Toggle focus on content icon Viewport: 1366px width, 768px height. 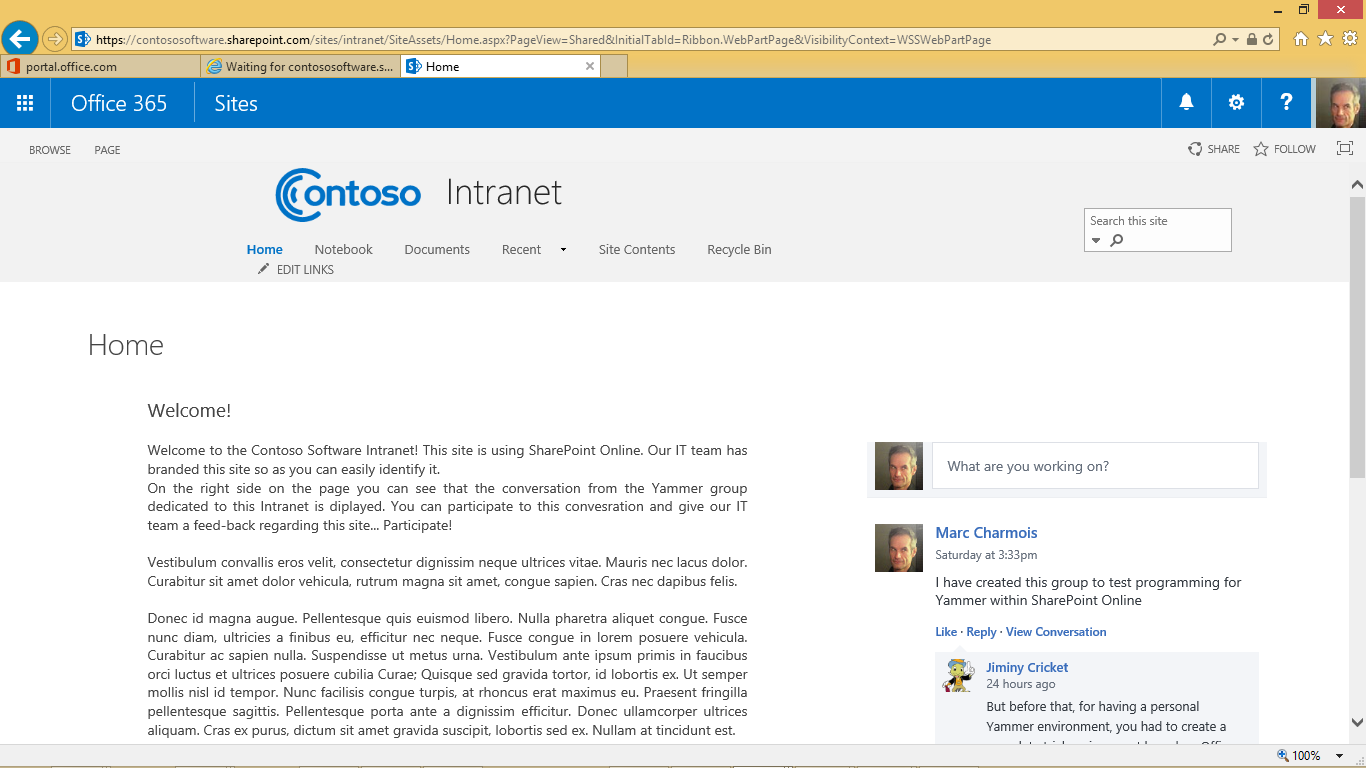coord(1345,149)
